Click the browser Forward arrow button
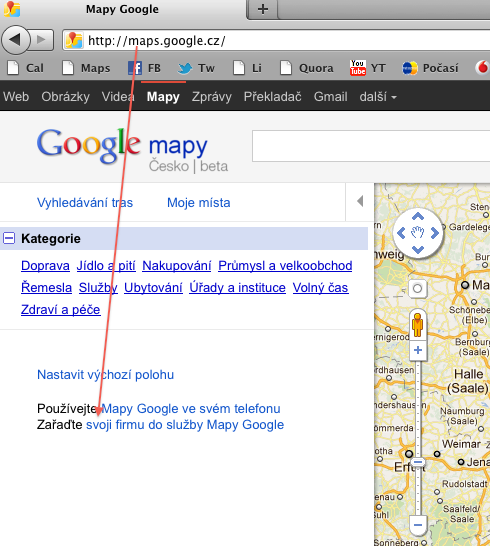 pyautogui.click(x=42, y=40)
